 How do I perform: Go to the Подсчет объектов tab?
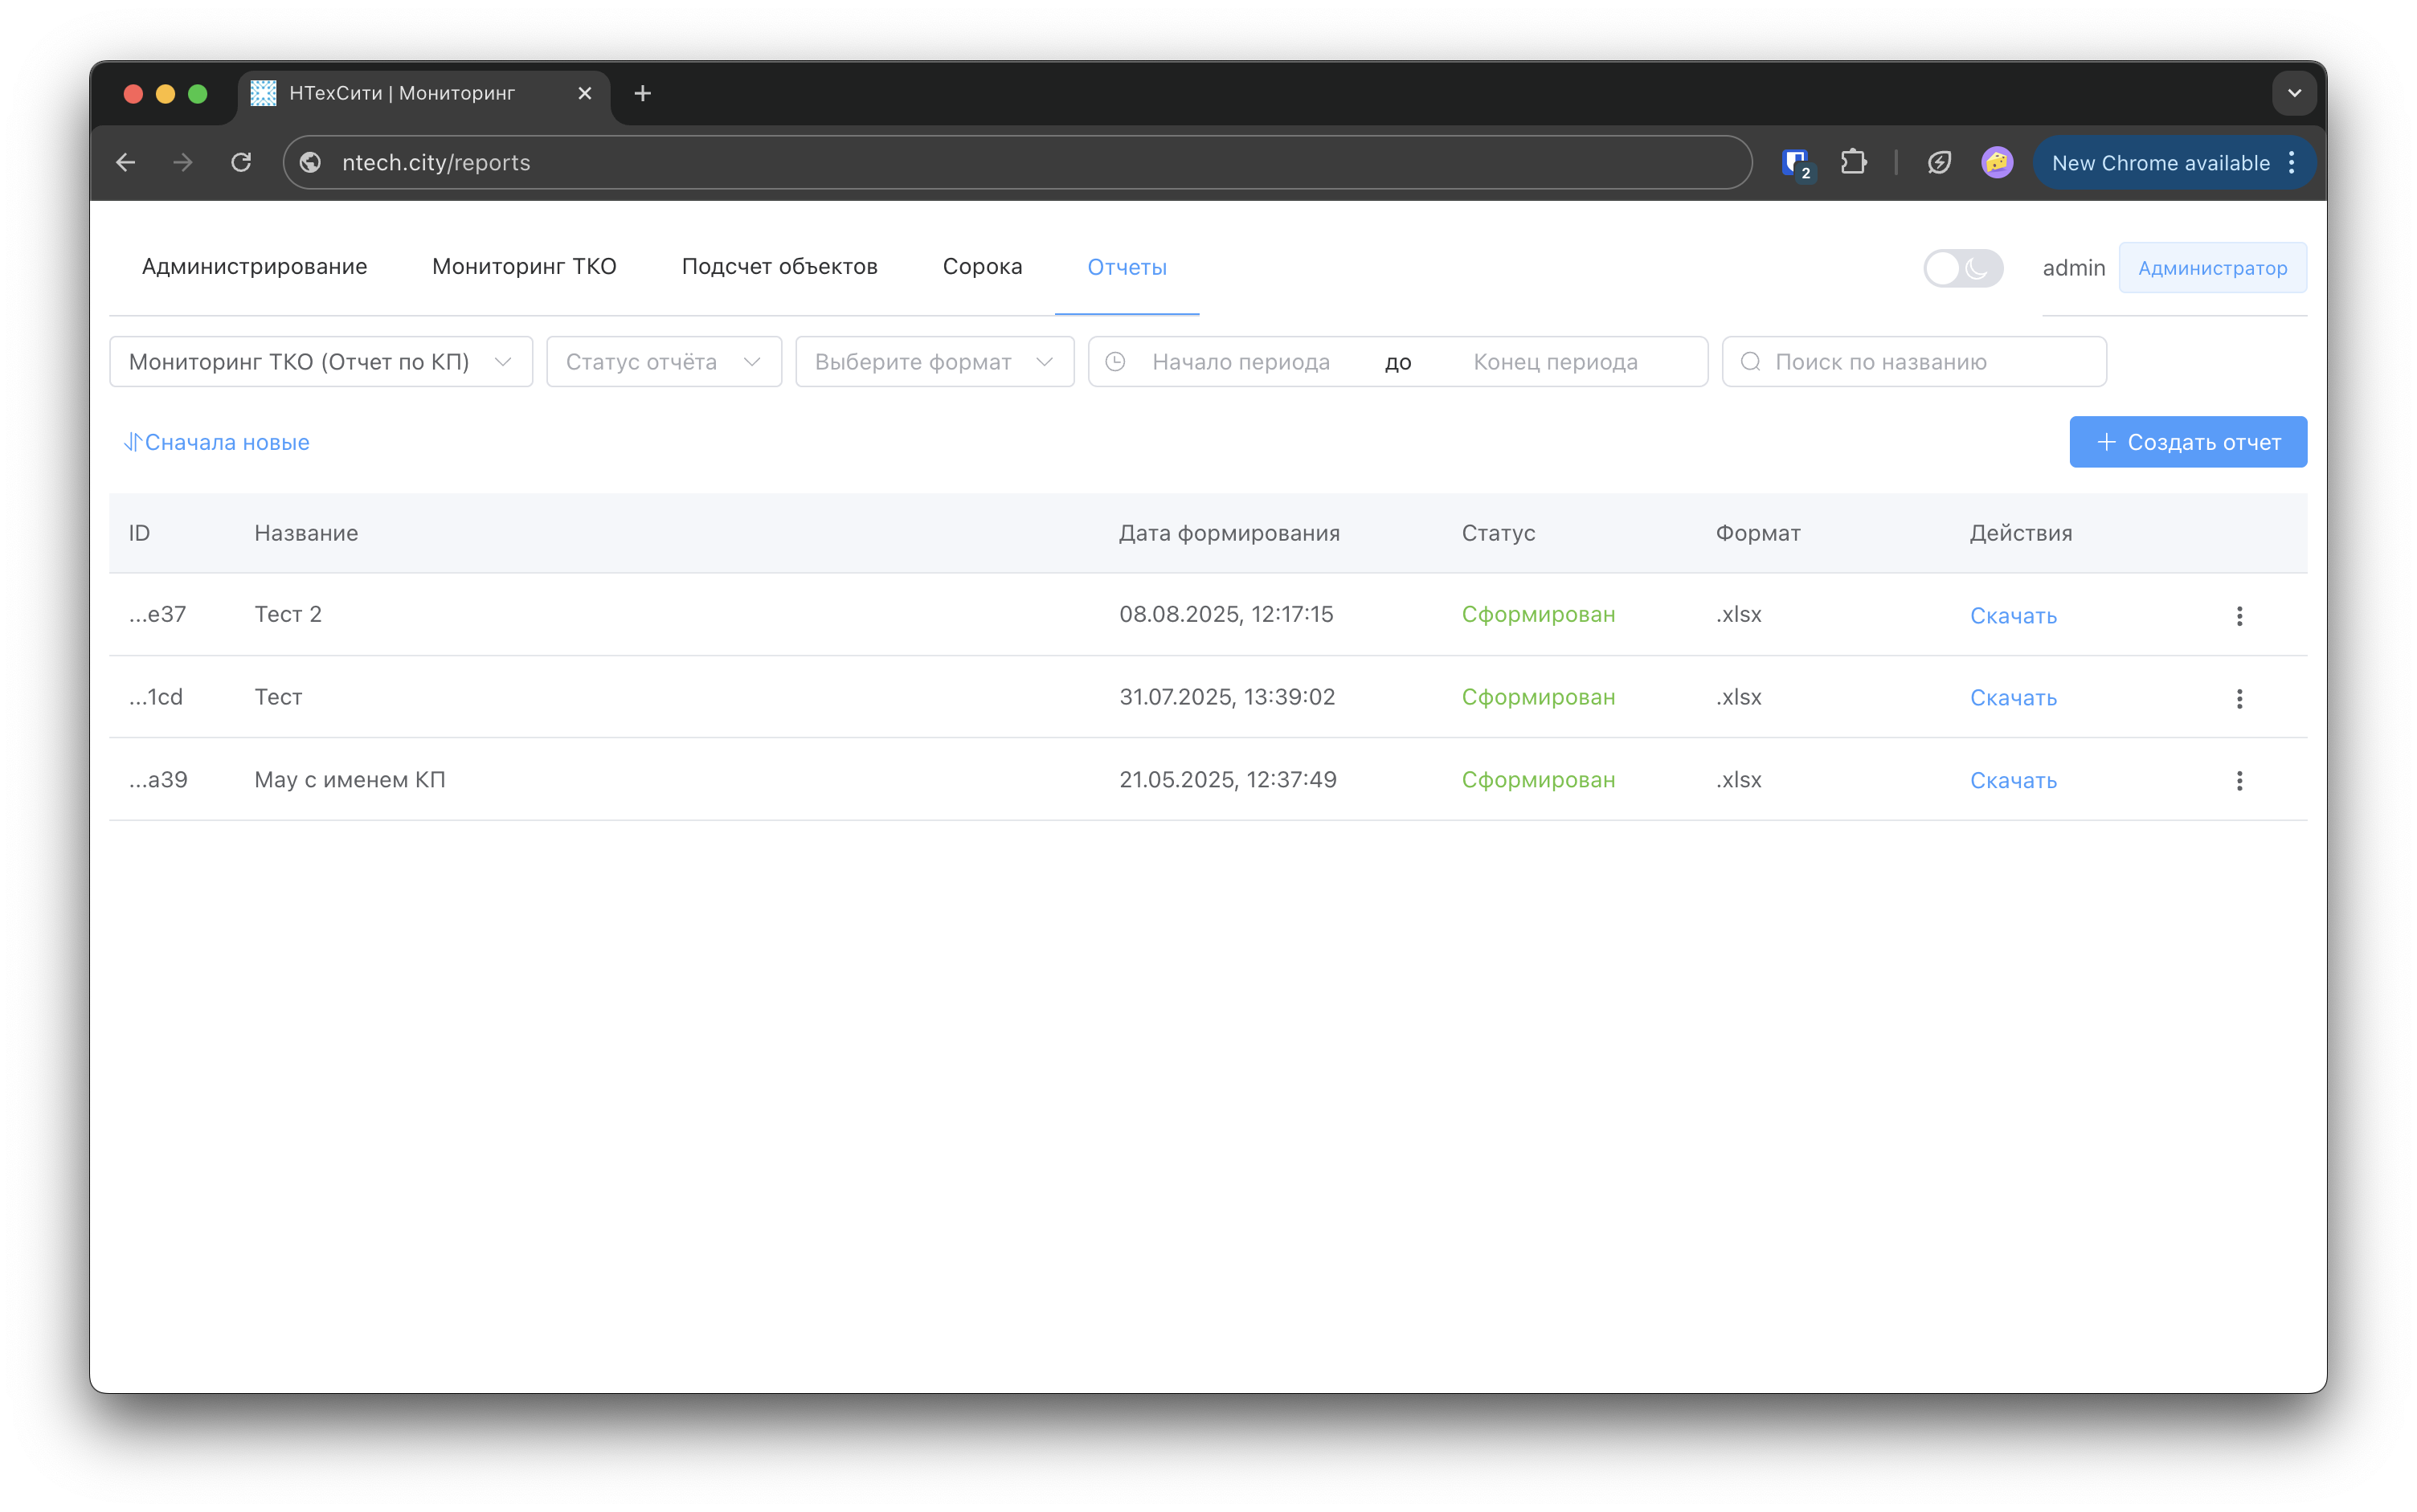(x=779, y=267)
